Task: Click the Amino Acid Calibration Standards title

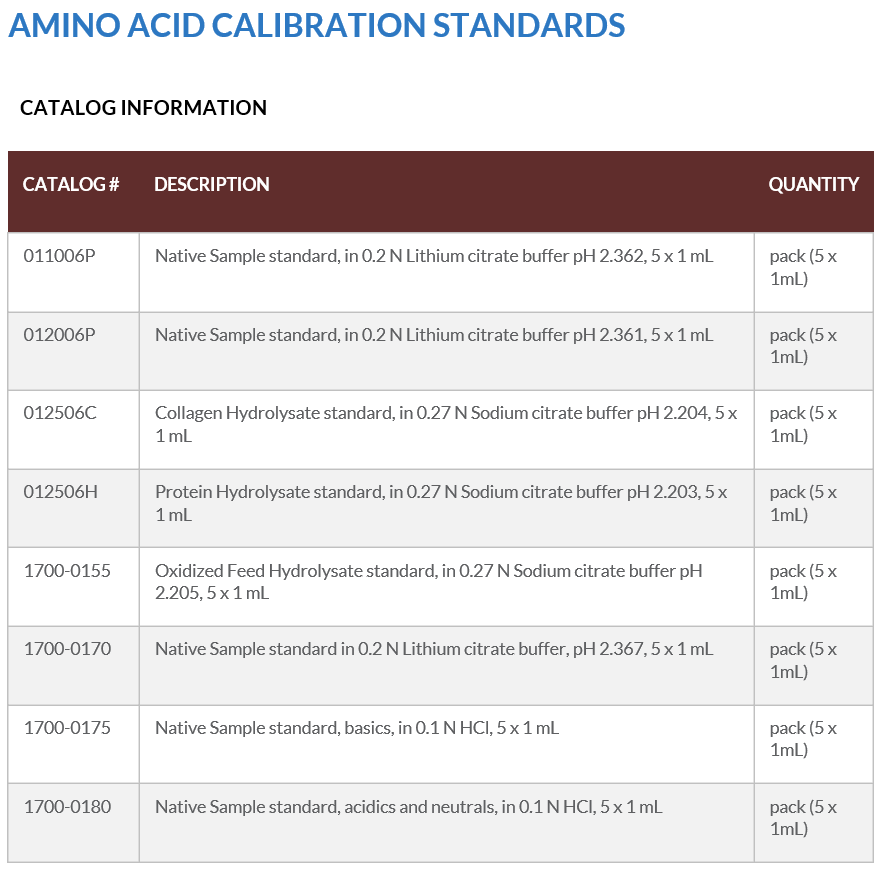Action: click(x=317, y=25)
